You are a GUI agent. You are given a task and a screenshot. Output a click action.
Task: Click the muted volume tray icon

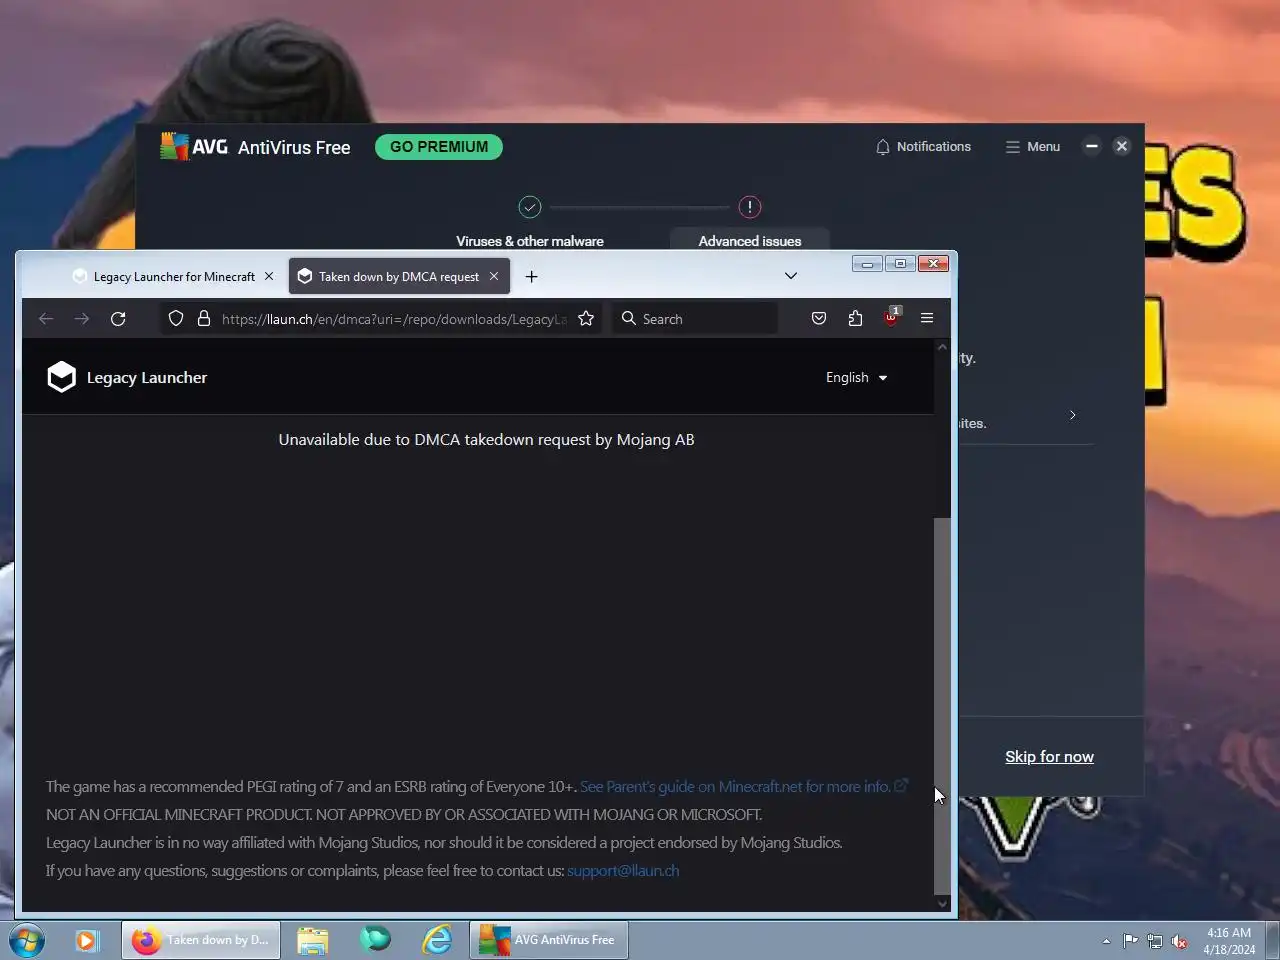click(1180, 941)
